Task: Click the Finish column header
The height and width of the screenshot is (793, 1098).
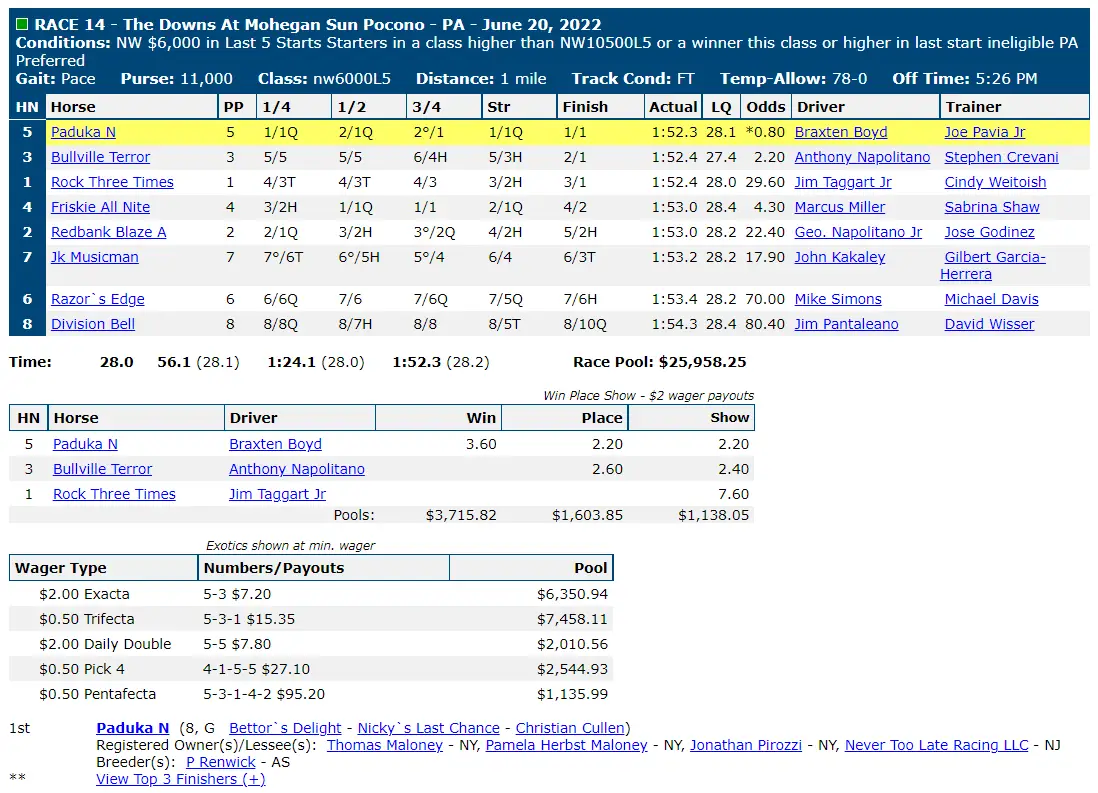Action: pyautogui.click(x=600, y=107)
